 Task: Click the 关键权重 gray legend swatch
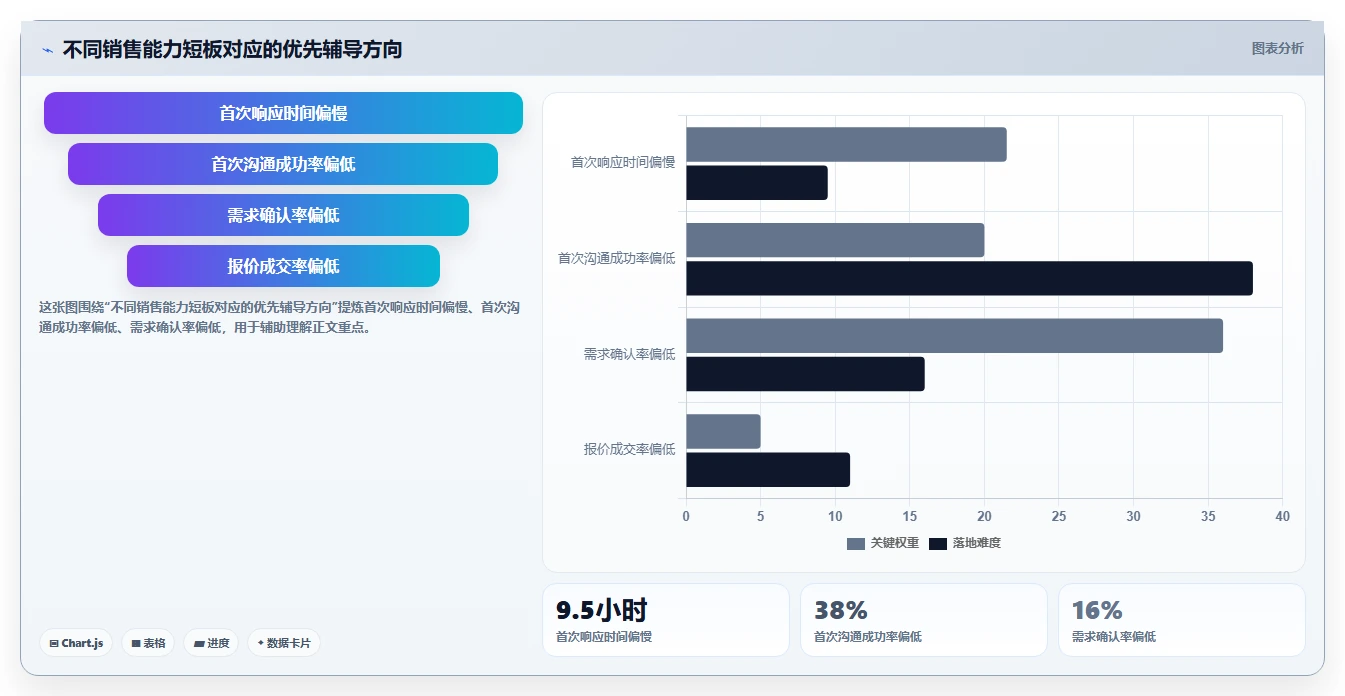[x=855, y=544]
